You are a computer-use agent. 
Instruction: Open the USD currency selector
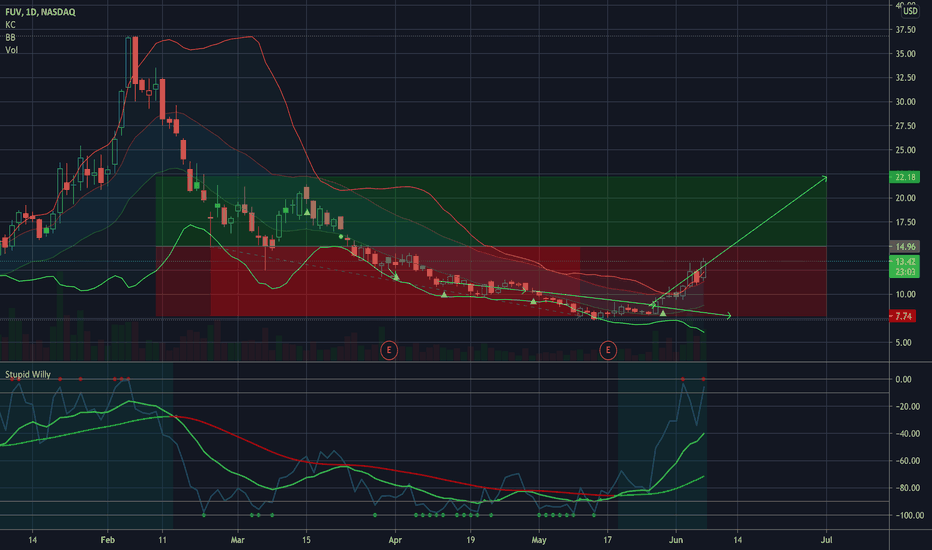tap(910, 11)
